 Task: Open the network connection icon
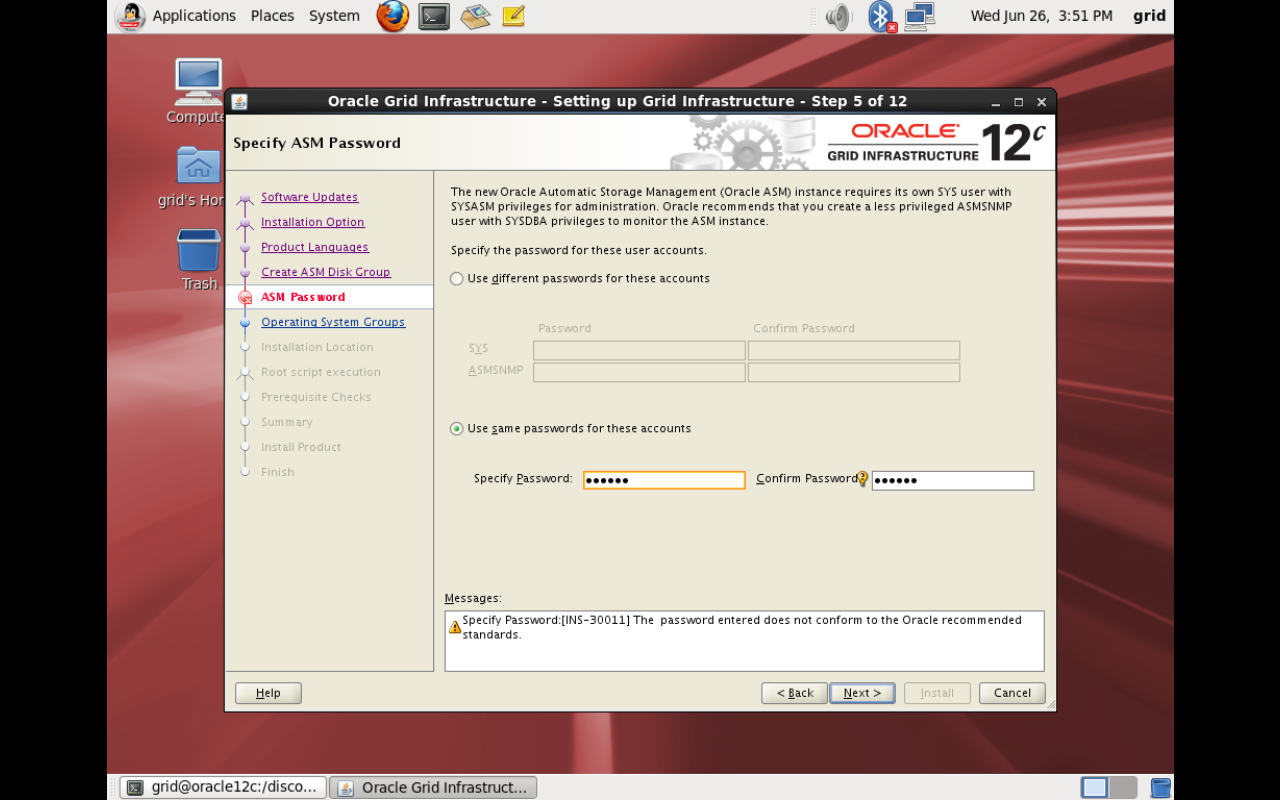(919, 16)
